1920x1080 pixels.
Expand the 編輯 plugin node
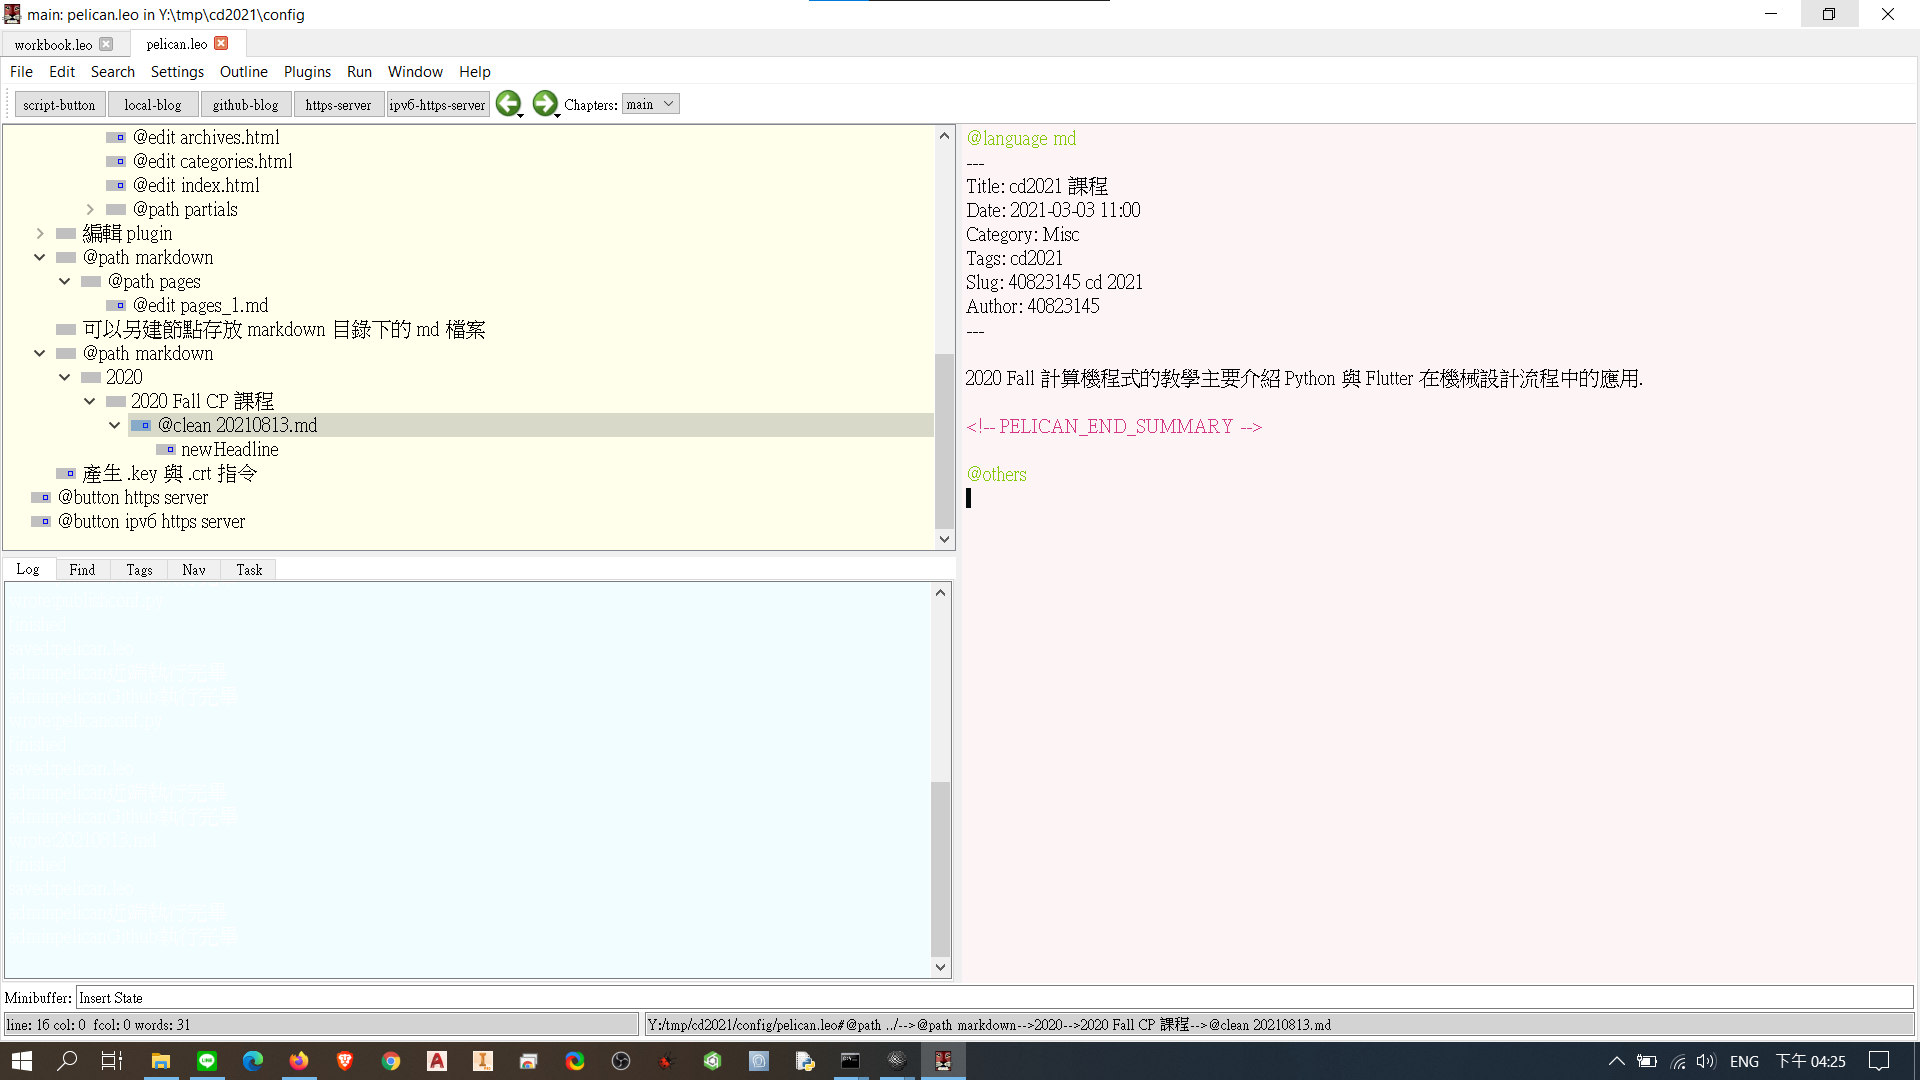(40, 234)
